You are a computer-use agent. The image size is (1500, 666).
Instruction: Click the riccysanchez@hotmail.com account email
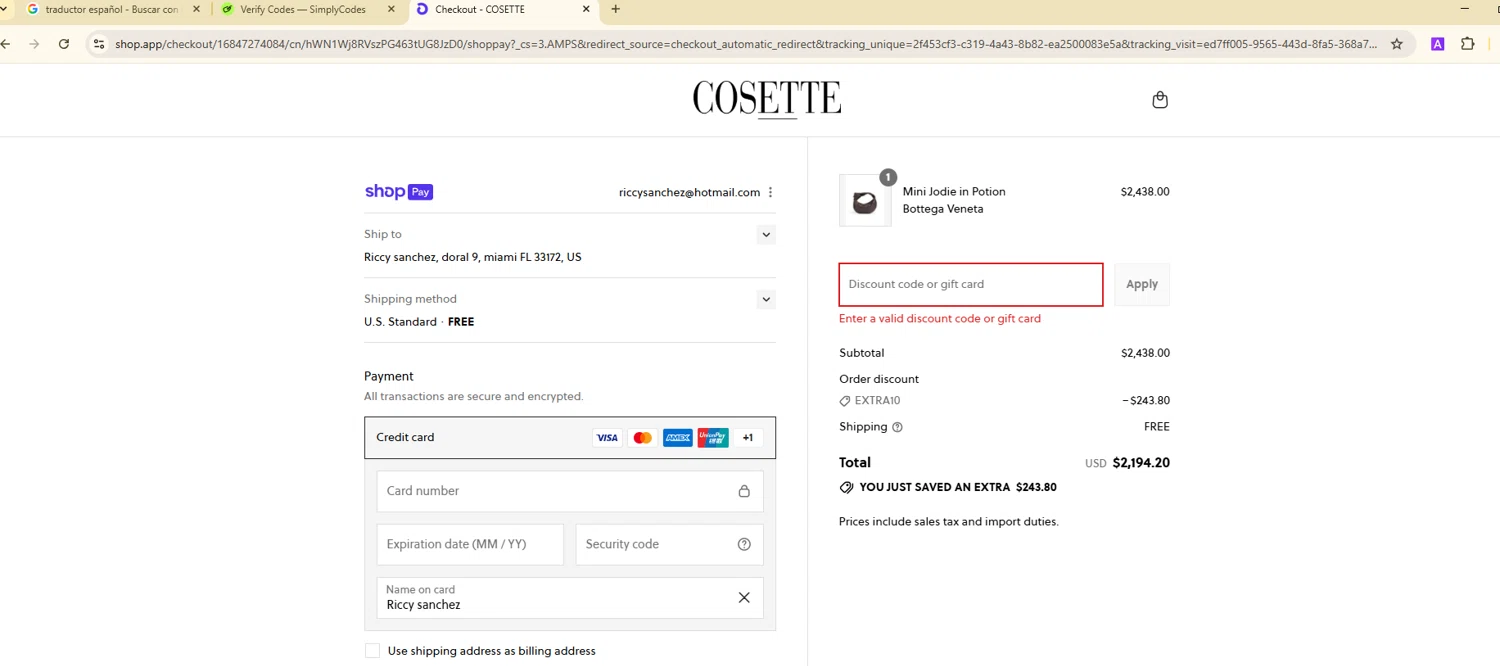(x=689, y=192)
